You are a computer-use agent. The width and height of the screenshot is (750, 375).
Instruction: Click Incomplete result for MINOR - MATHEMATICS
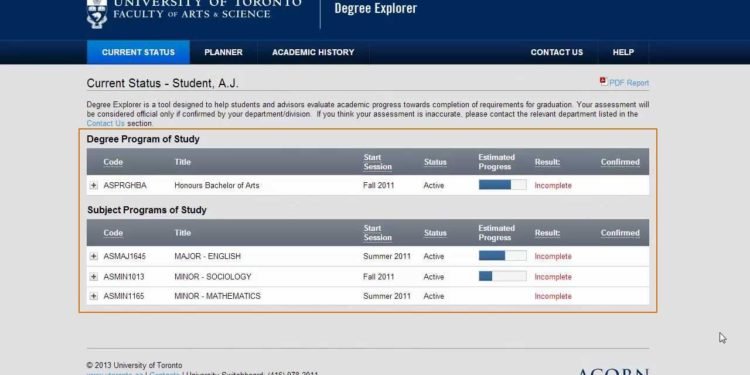coord(553,297)
